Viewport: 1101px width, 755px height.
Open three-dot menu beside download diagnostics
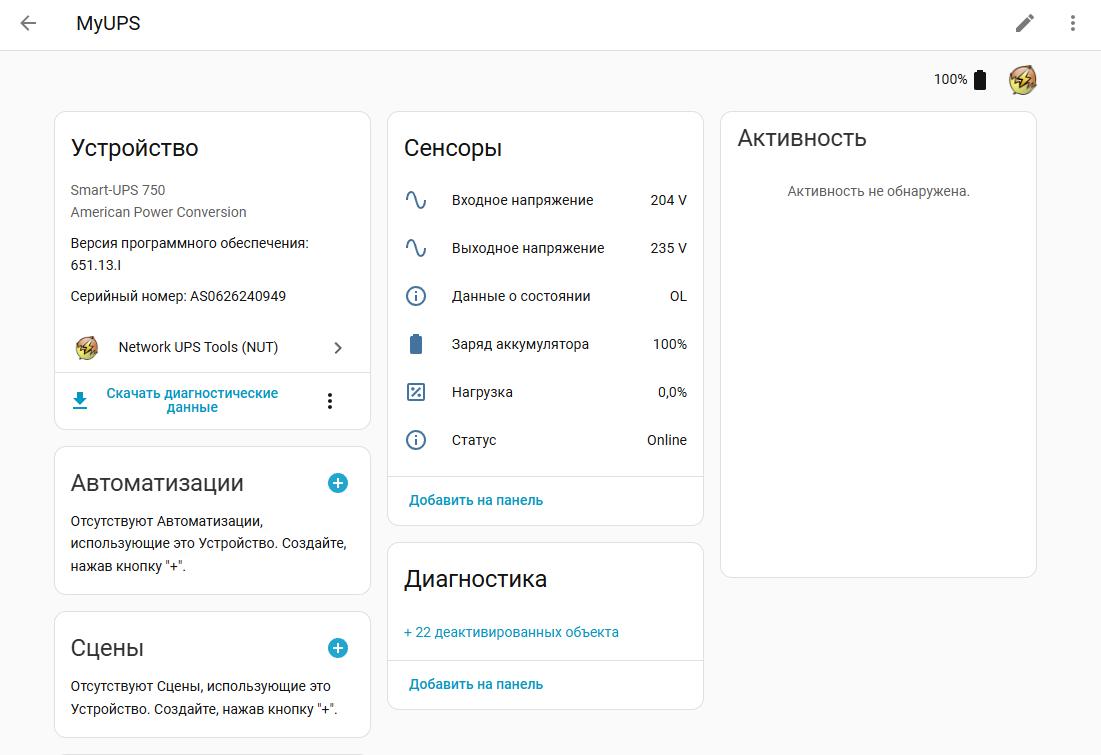pyautogui.click(x=330, y=401)
